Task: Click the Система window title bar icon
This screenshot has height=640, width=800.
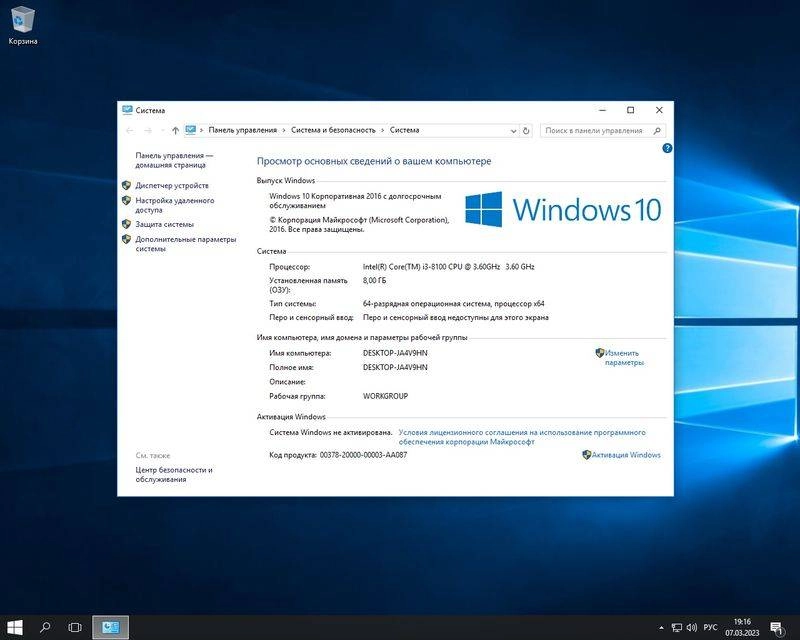Action: pos(127,110)
